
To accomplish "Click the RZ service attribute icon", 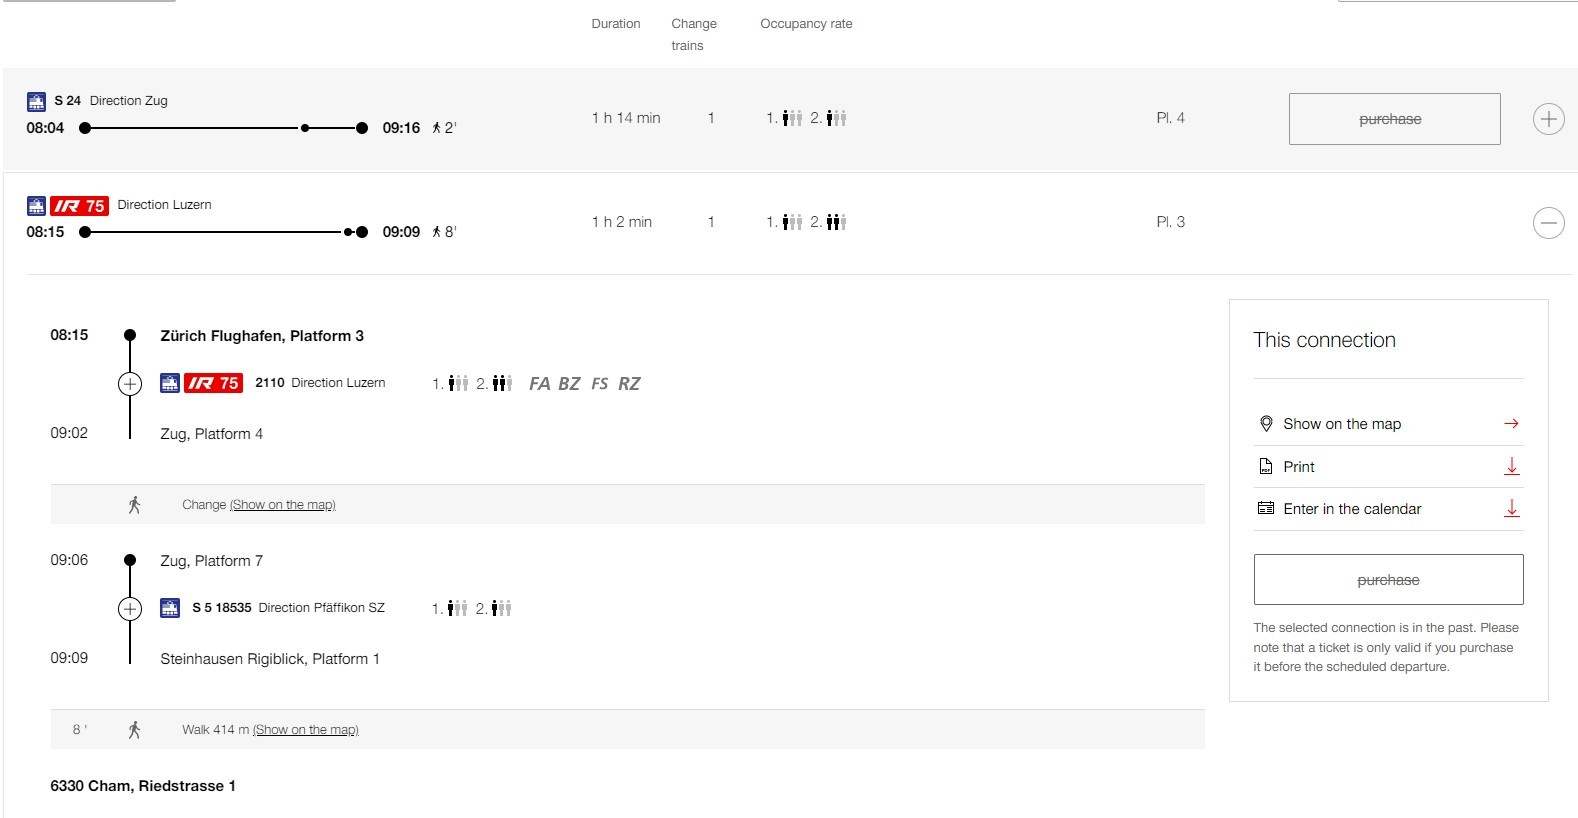I will tap(629, 384).
